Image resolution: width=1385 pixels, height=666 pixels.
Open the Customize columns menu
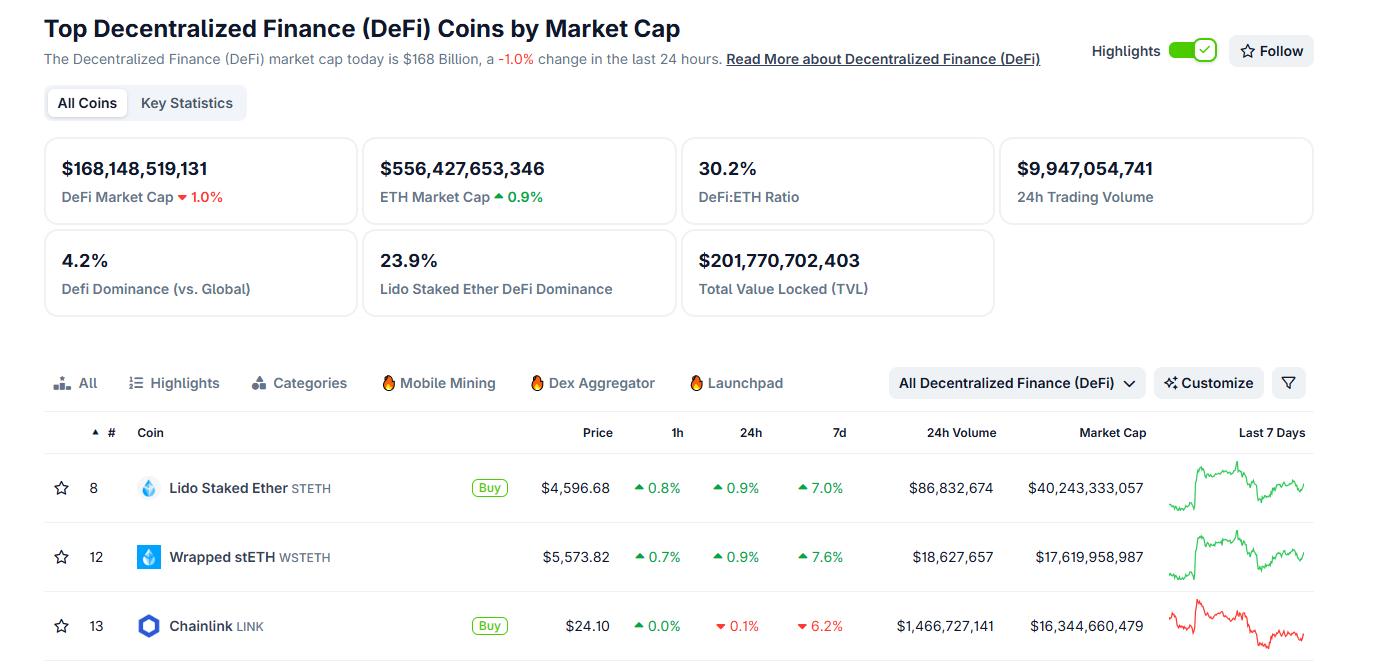[1209, 383]
